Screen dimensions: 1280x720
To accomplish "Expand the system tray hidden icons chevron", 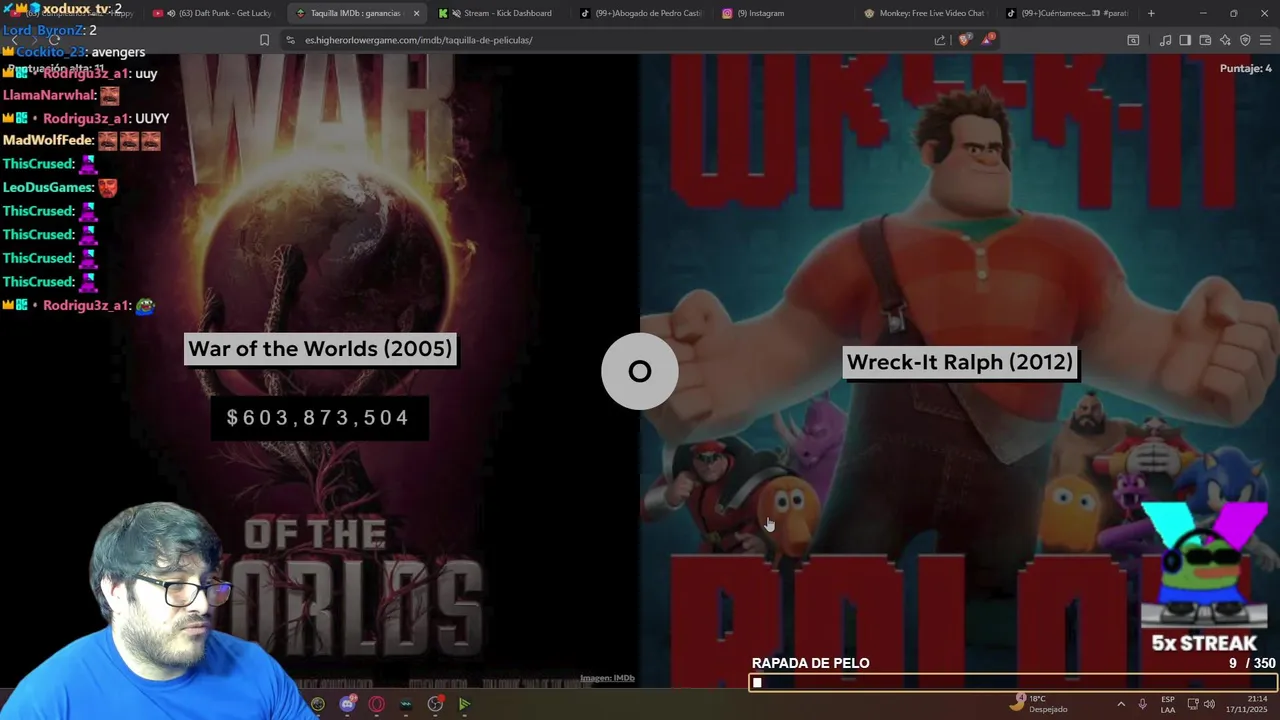I will pos(1121,704).
